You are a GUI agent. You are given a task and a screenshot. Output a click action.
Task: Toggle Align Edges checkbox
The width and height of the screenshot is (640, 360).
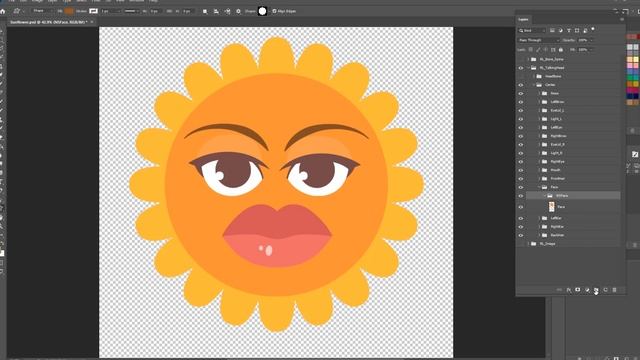(x=274, y=11)
